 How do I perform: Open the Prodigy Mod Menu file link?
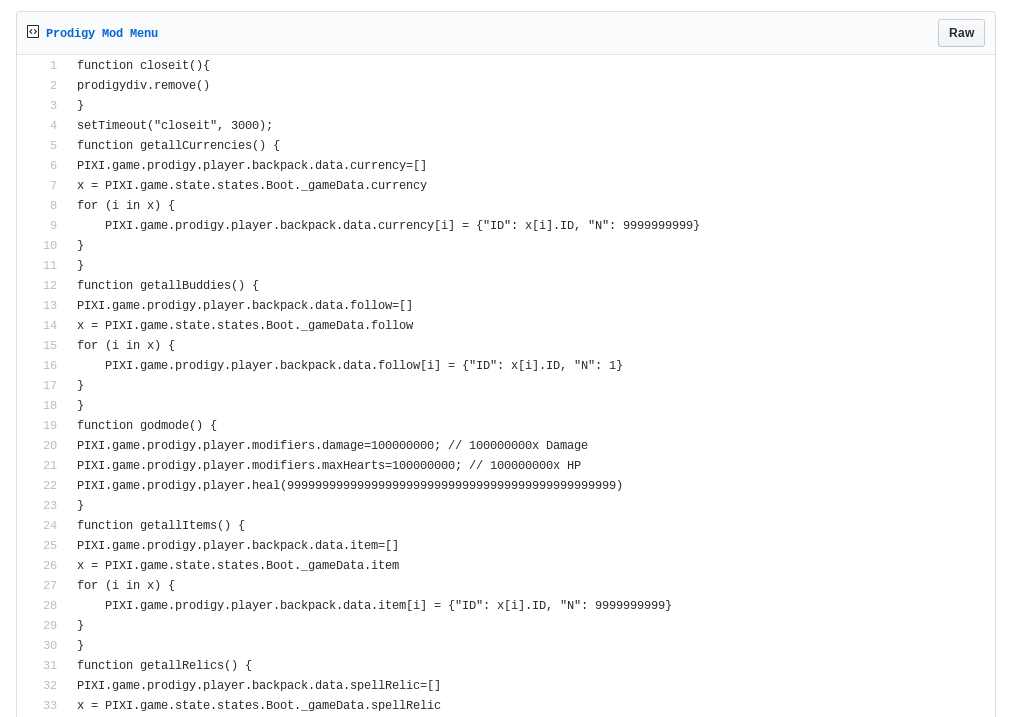tap(101, 33)
